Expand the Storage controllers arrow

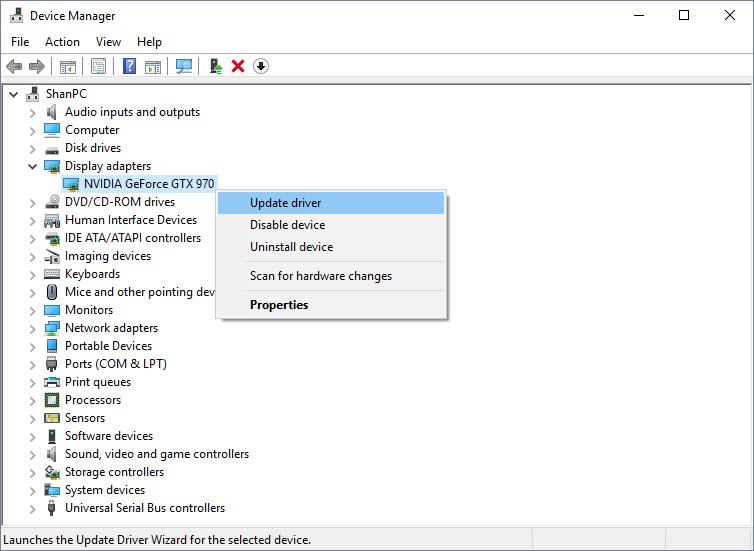click(32, 473)
